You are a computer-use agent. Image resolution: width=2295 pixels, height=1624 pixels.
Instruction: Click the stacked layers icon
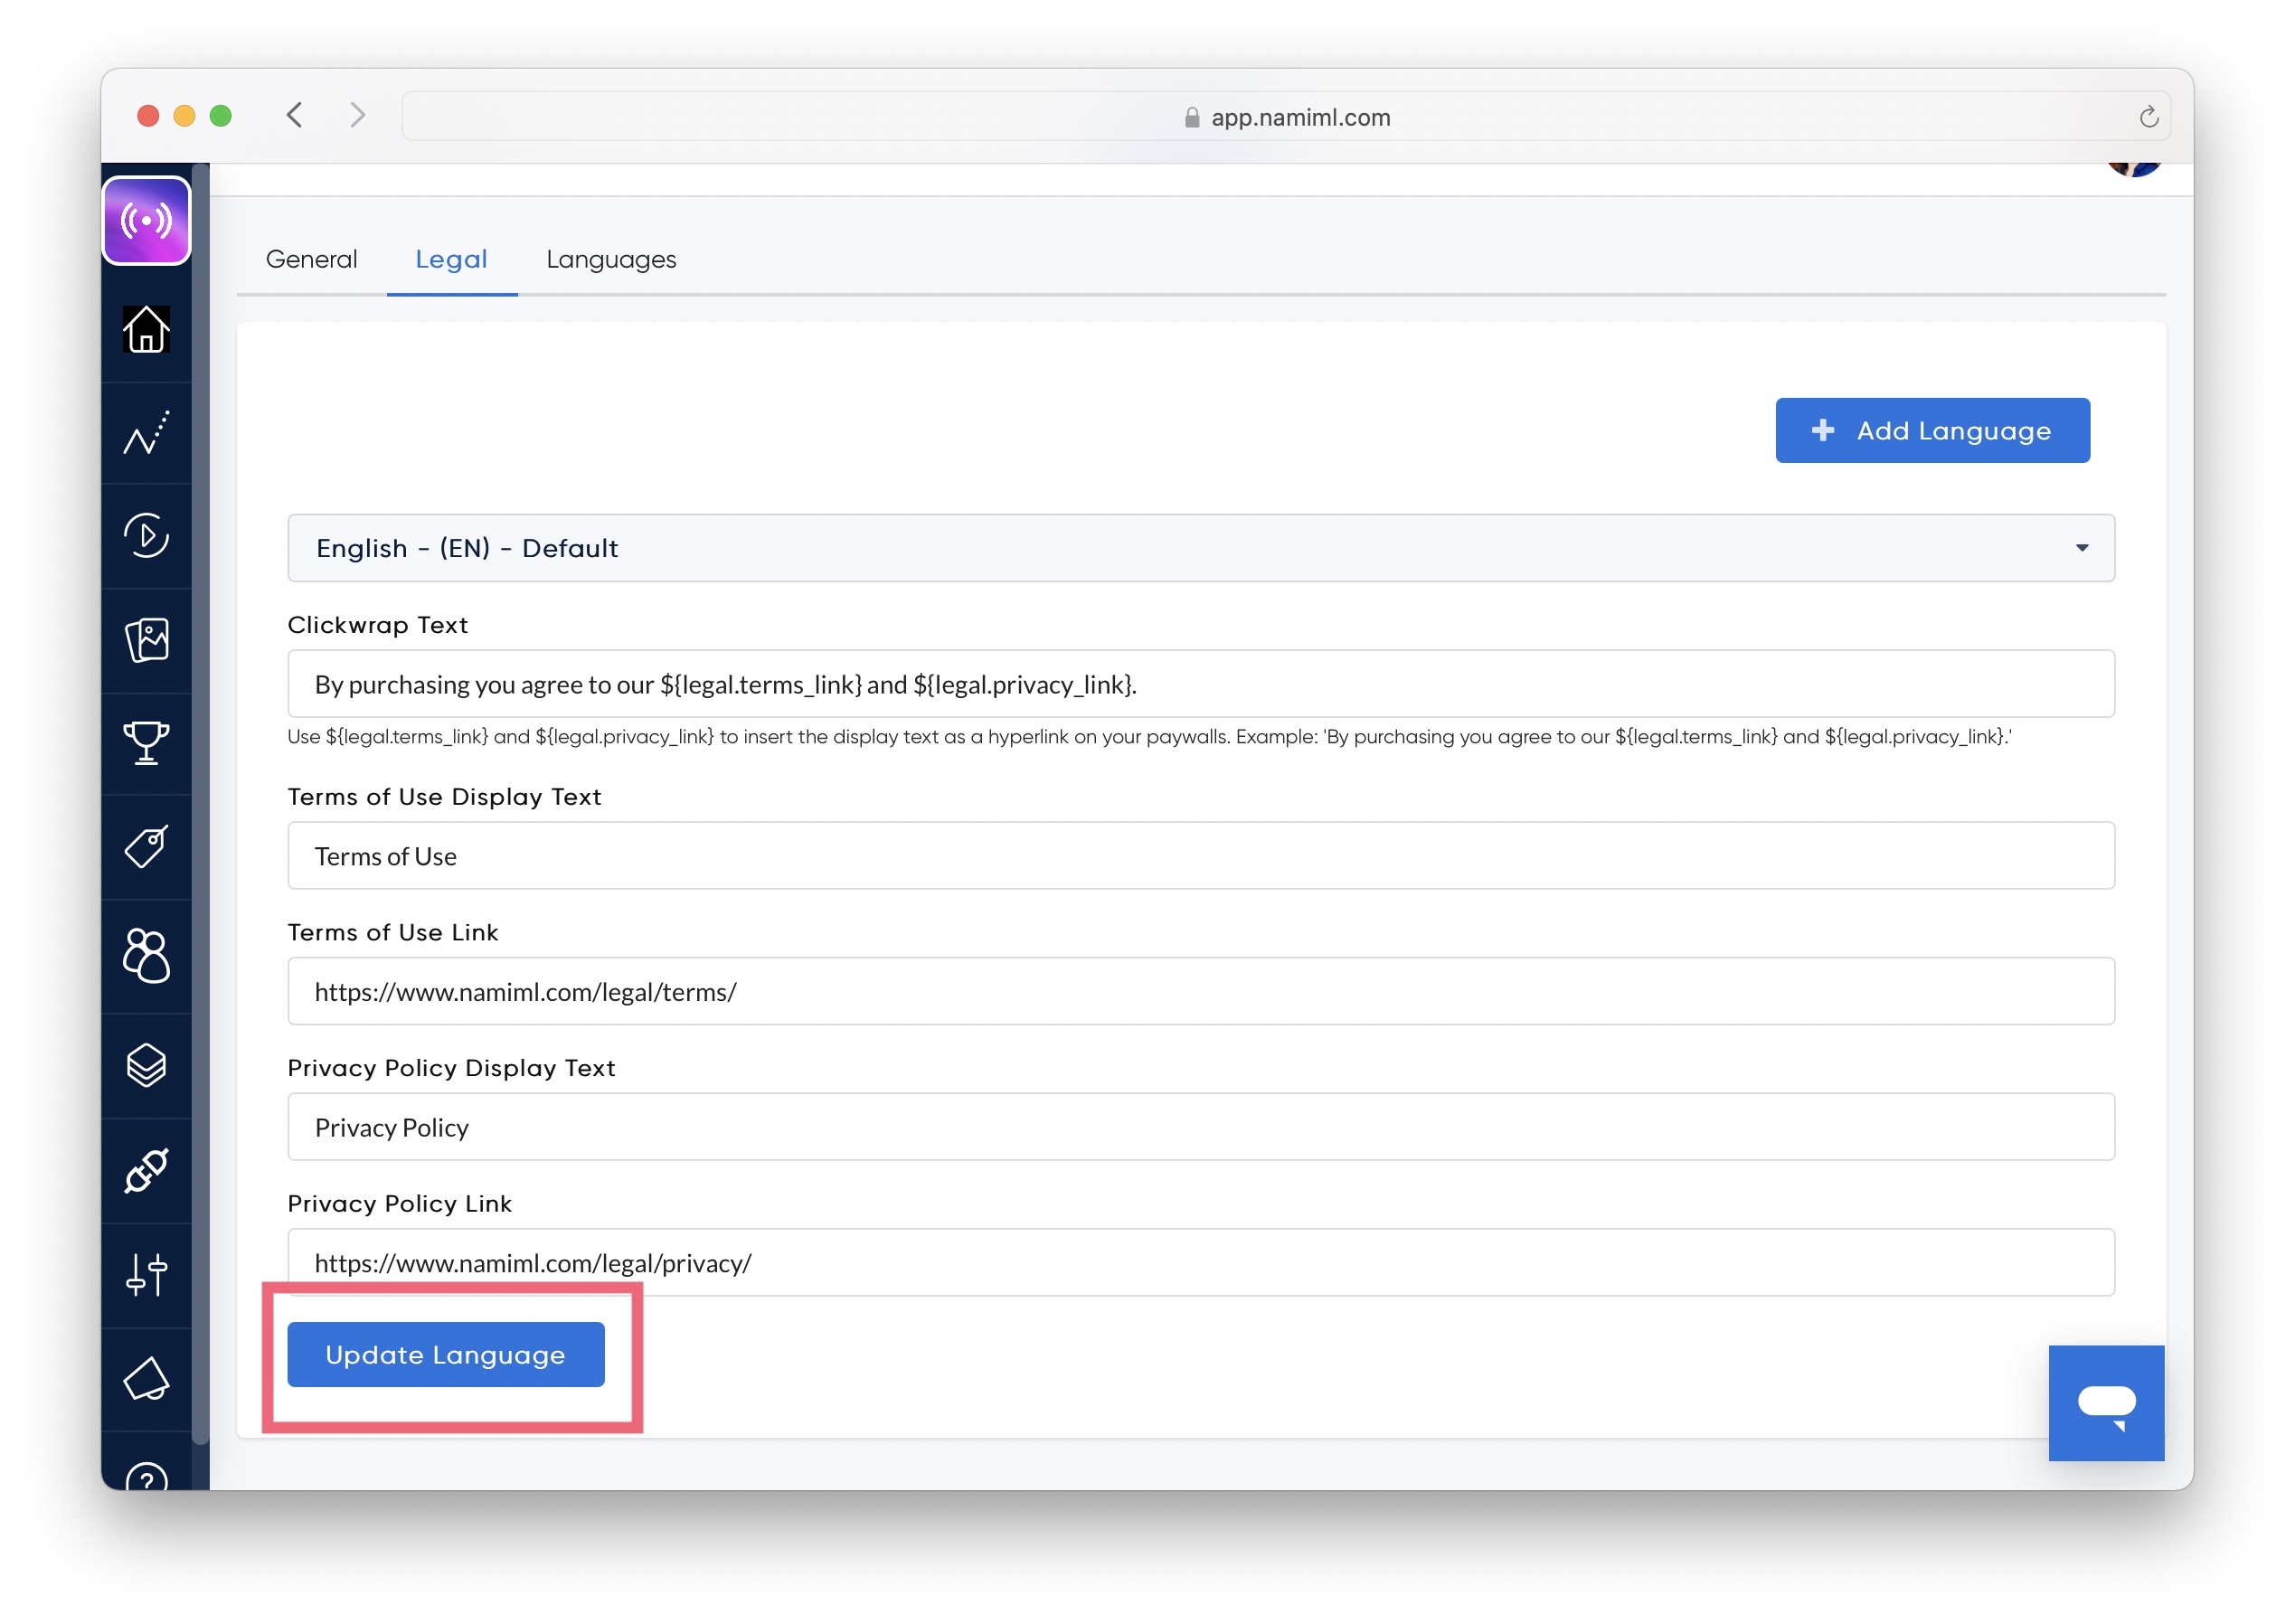click(x=146, y=1065)
